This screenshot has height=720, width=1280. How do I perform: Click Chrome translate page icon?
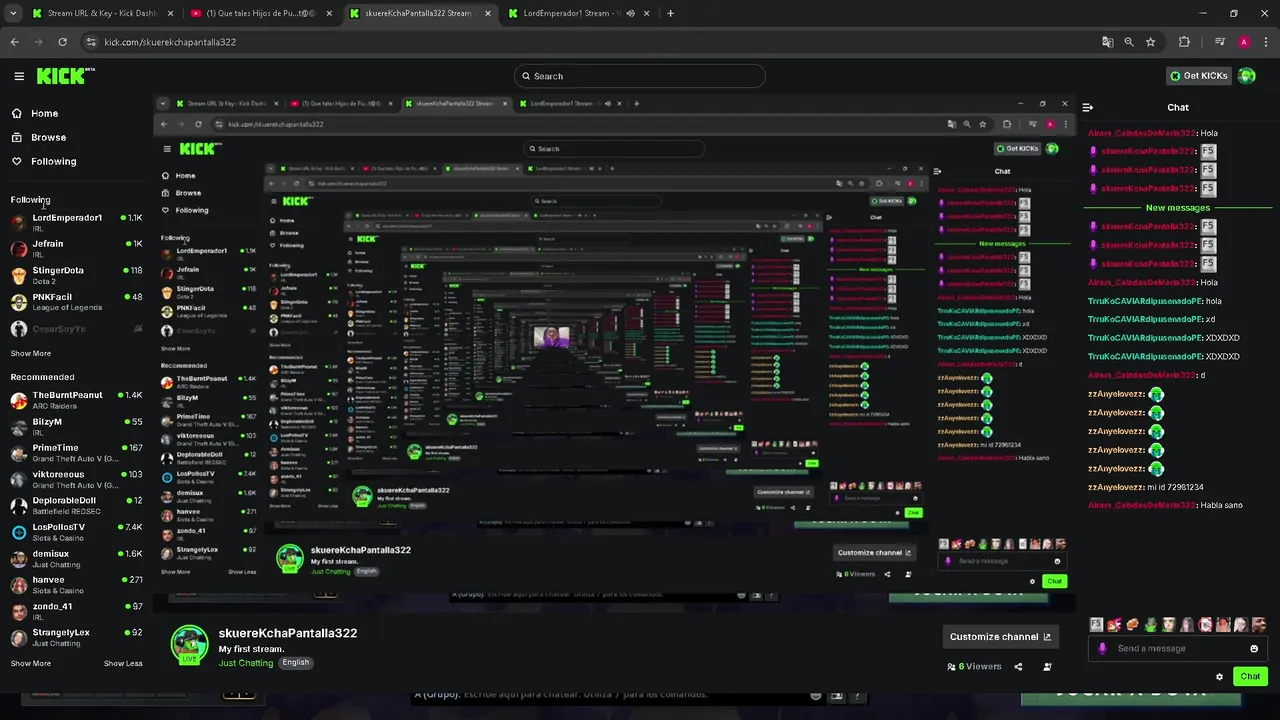[1107, 42]
